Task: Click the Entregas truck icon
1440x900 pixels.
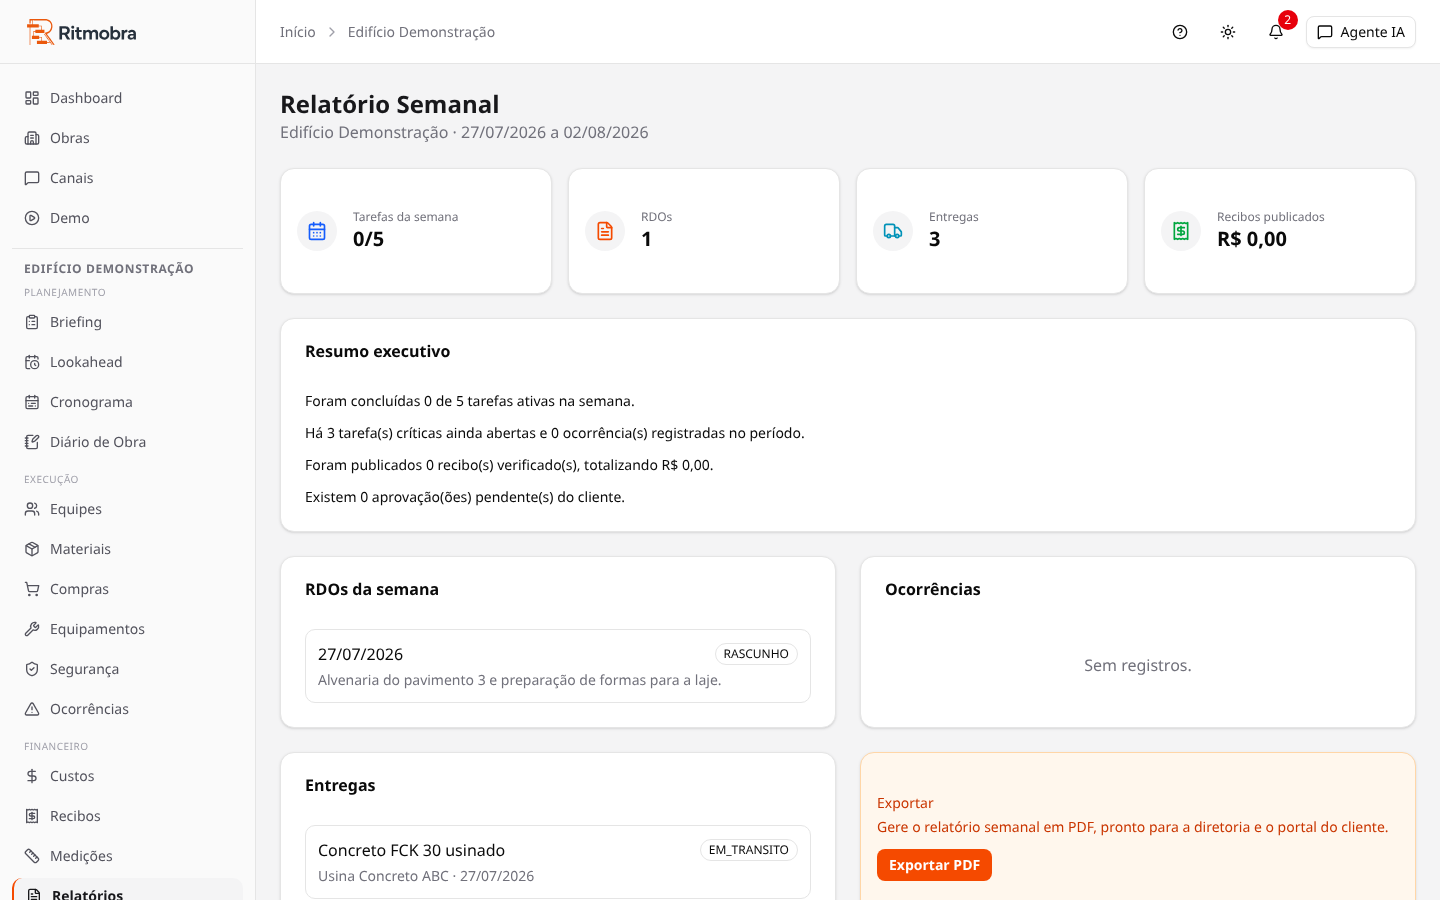Action: 893,231
